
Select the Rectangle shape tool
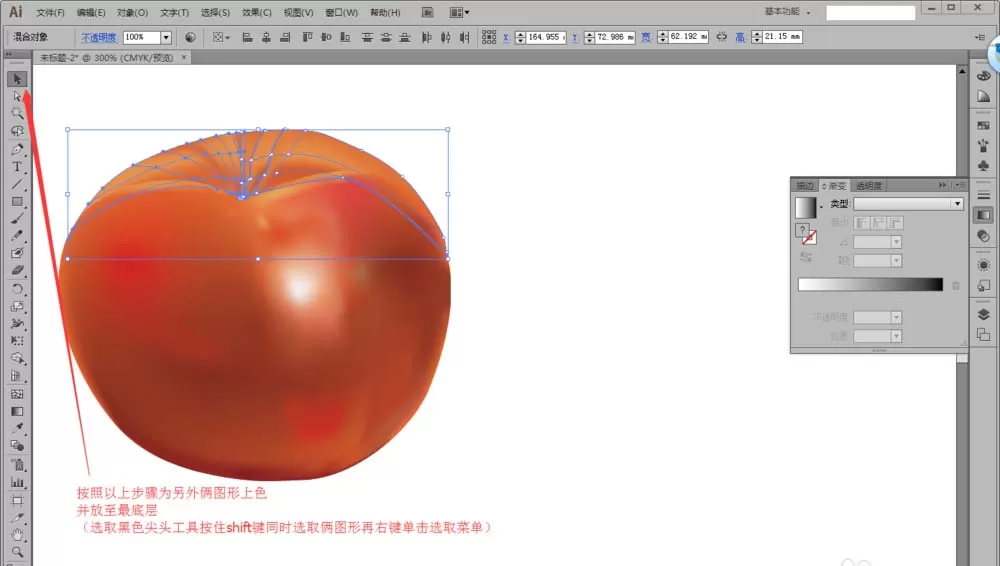tap(17, 202)
